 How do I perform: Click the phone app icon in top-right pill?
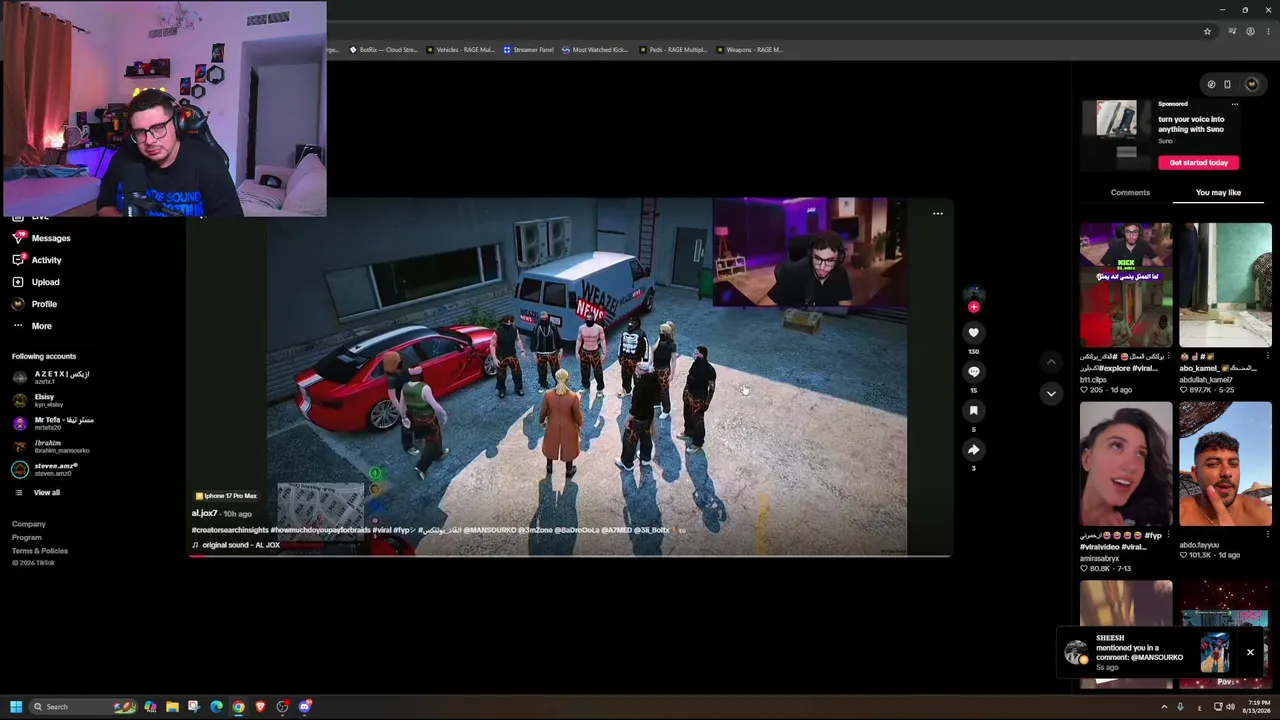pyautogui.click(x=1228, y=84)
